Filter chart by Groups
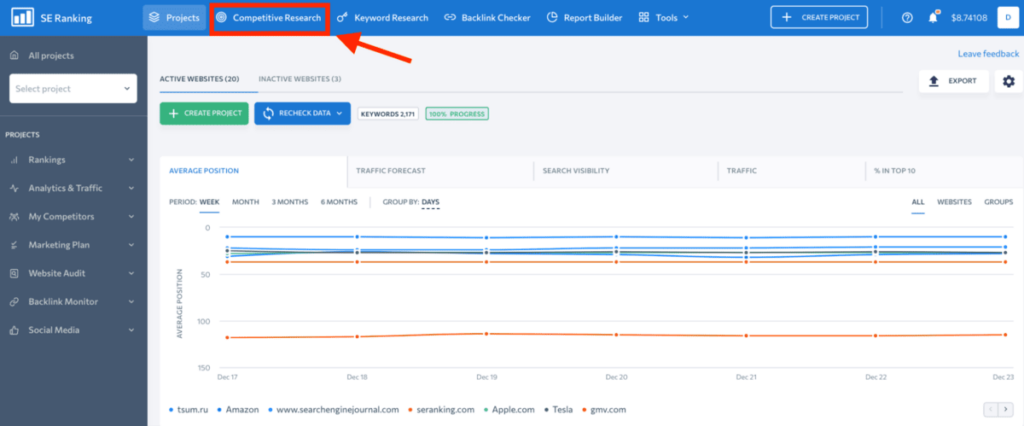Screen dimensions: 1024x426 999,203
